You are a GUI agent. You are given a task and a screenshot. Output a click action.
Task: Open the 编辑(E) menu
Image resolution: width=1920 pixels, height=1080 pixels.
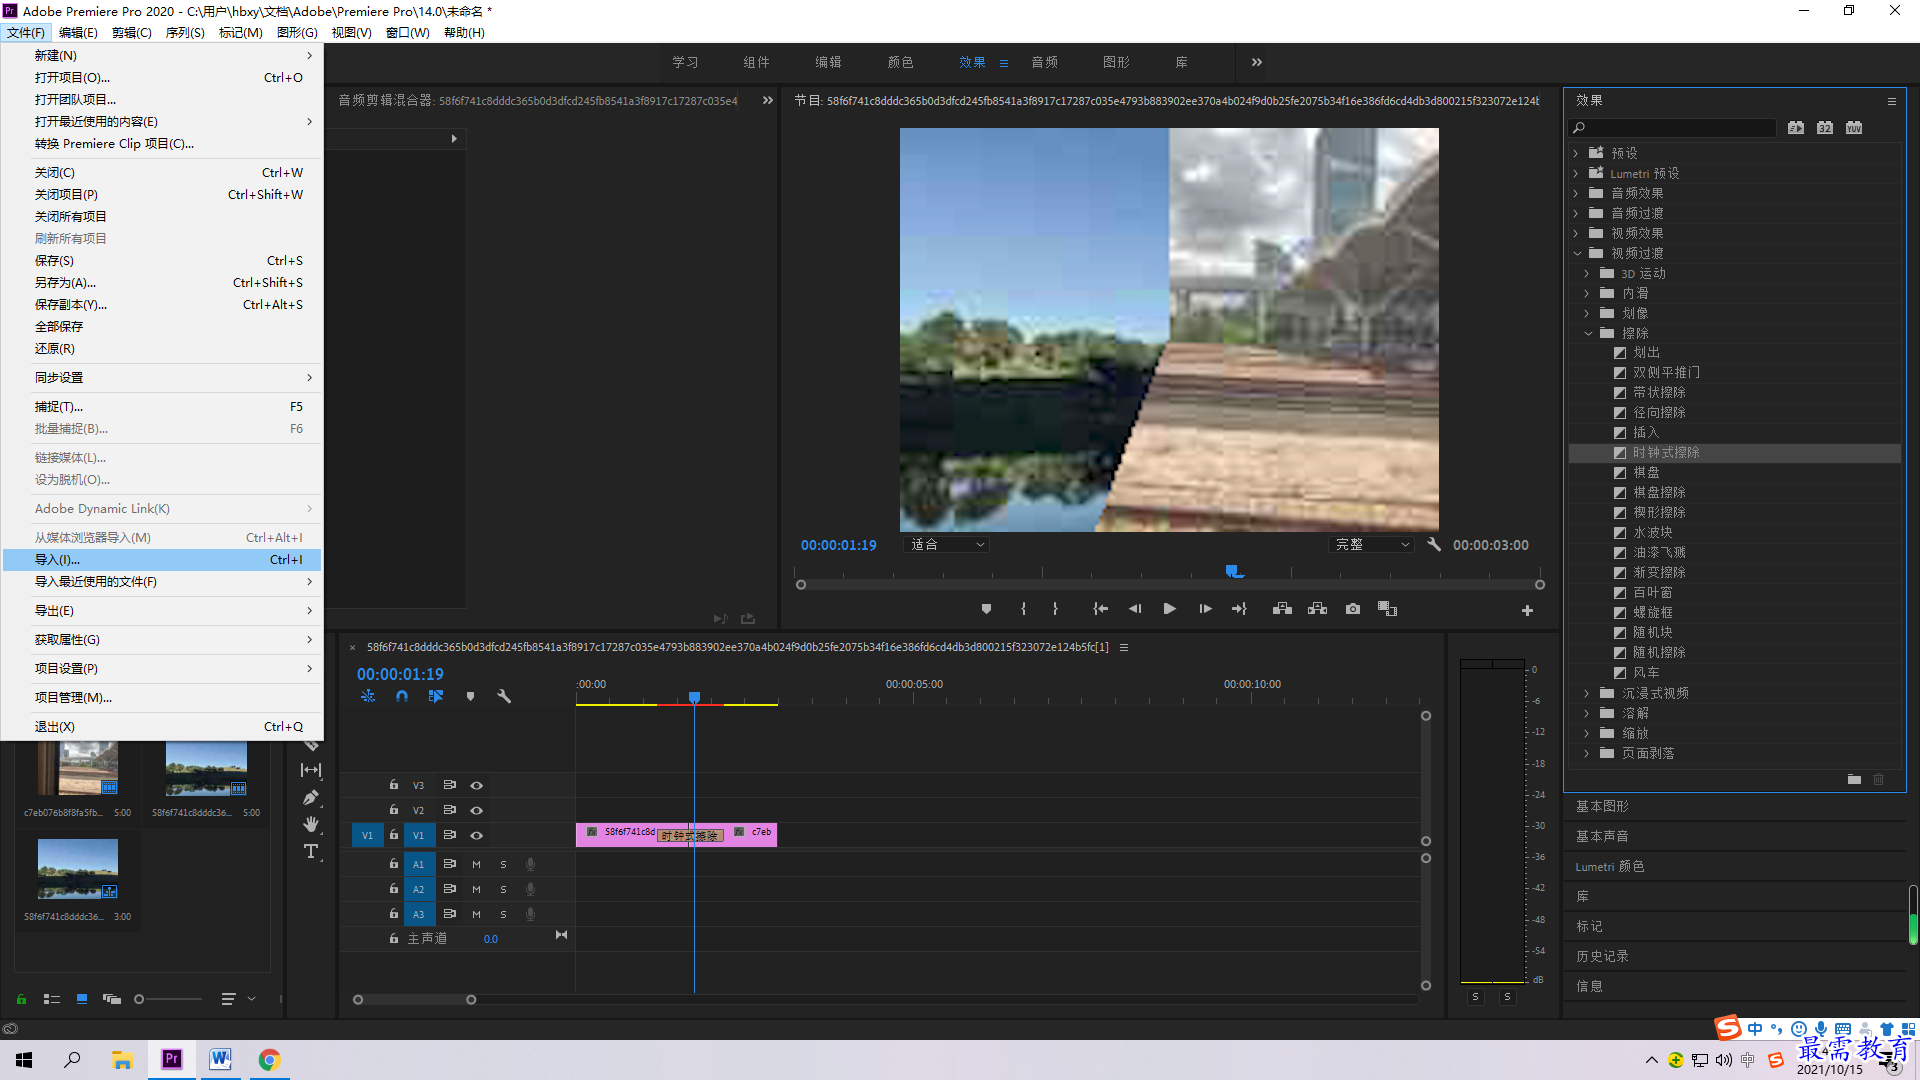click(x=78, y=33)
